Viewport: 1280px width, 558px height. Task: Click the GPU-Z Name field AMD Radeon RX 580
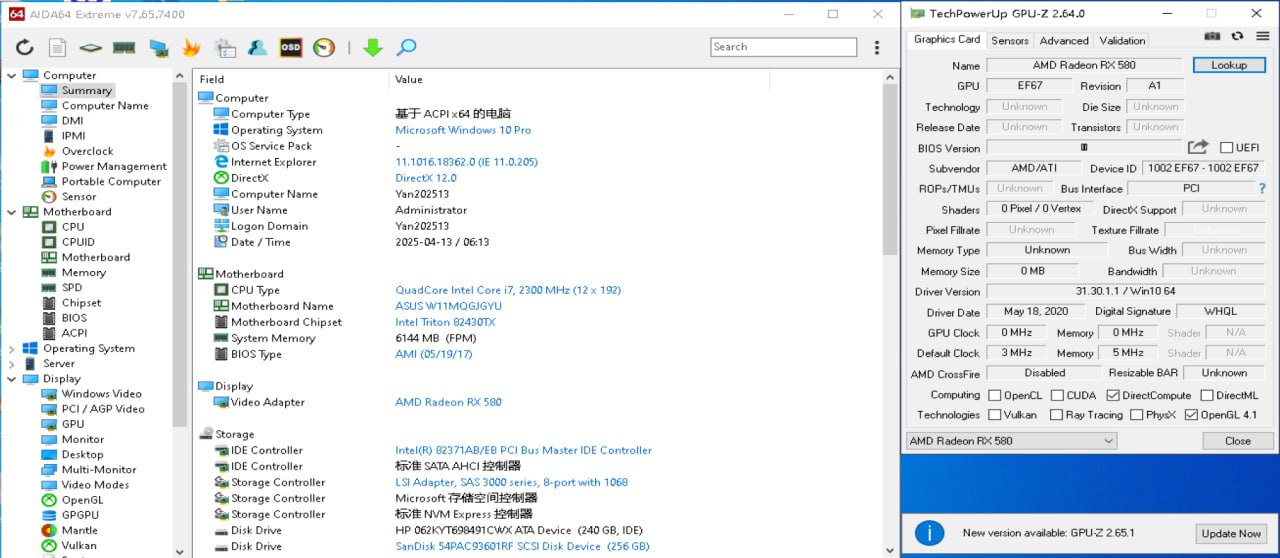click(1084, 65)
